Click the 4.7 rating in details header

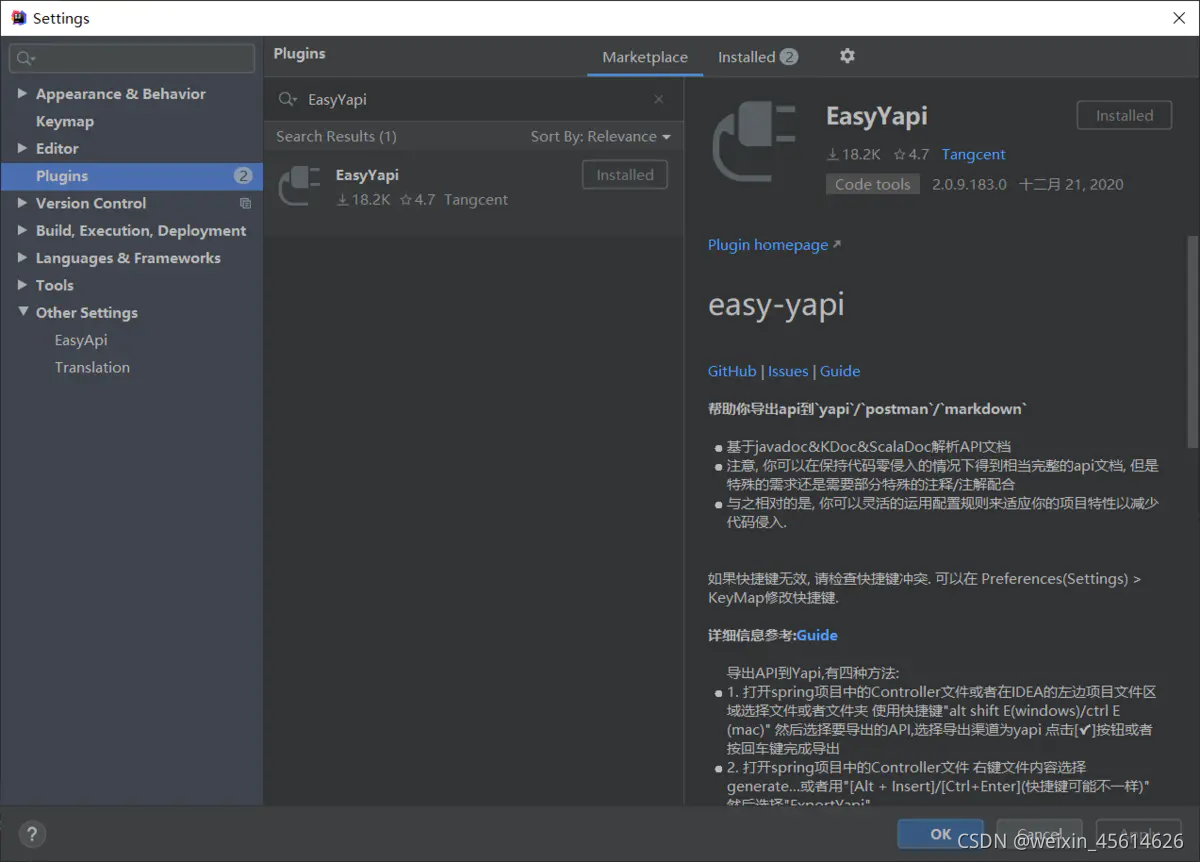(911, 155)
